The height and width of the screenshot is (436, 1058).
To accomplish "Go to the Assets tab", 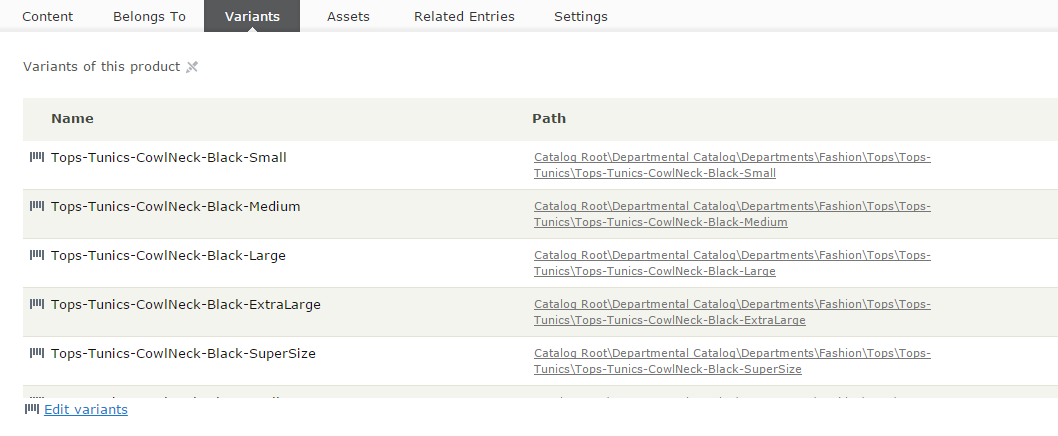I will [348, 17].
